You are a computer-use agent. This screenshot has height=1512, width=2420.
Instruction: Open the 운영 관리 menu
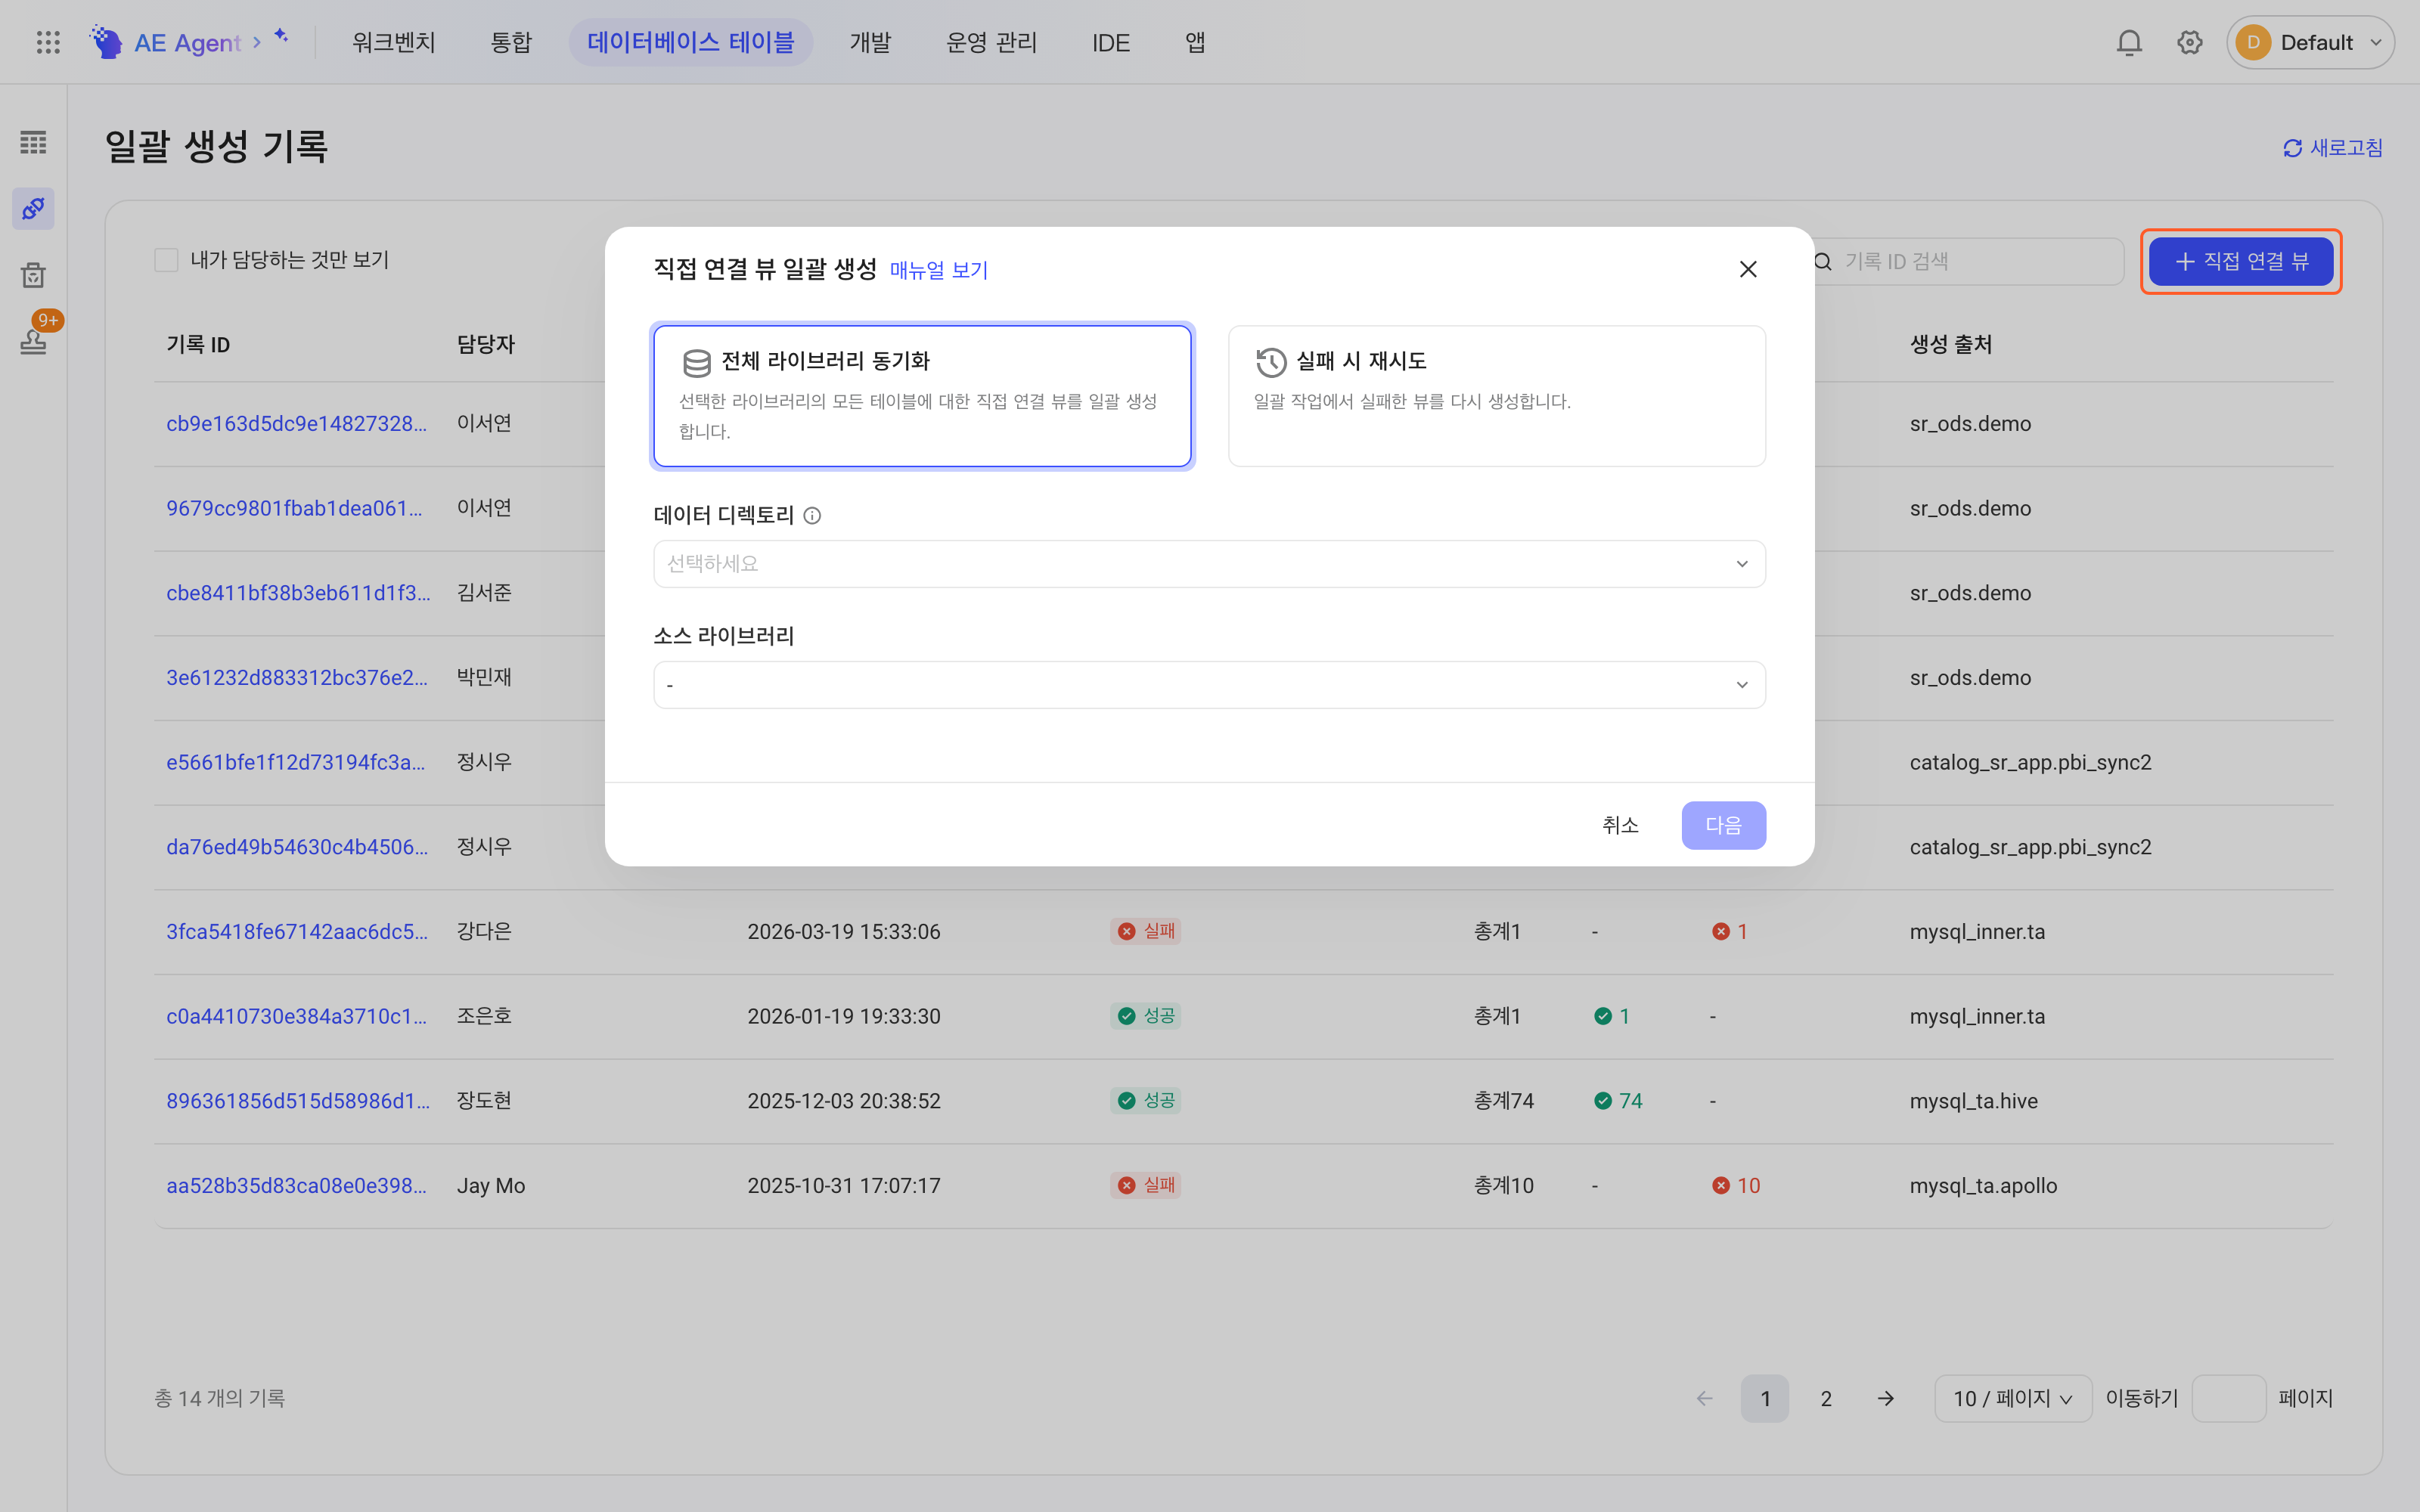(992, 42)
